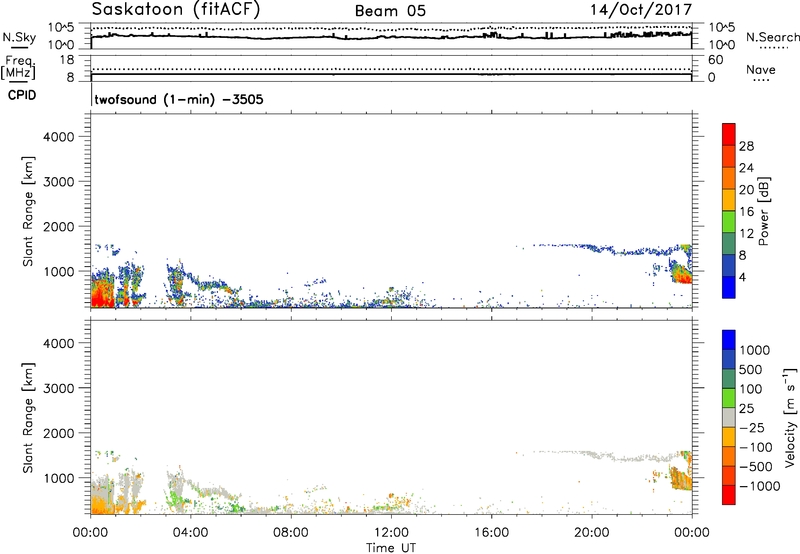Pick the light green 12–16 dB power swatch
The width and height of the screenshot is (800, 554).
point(729,222)
